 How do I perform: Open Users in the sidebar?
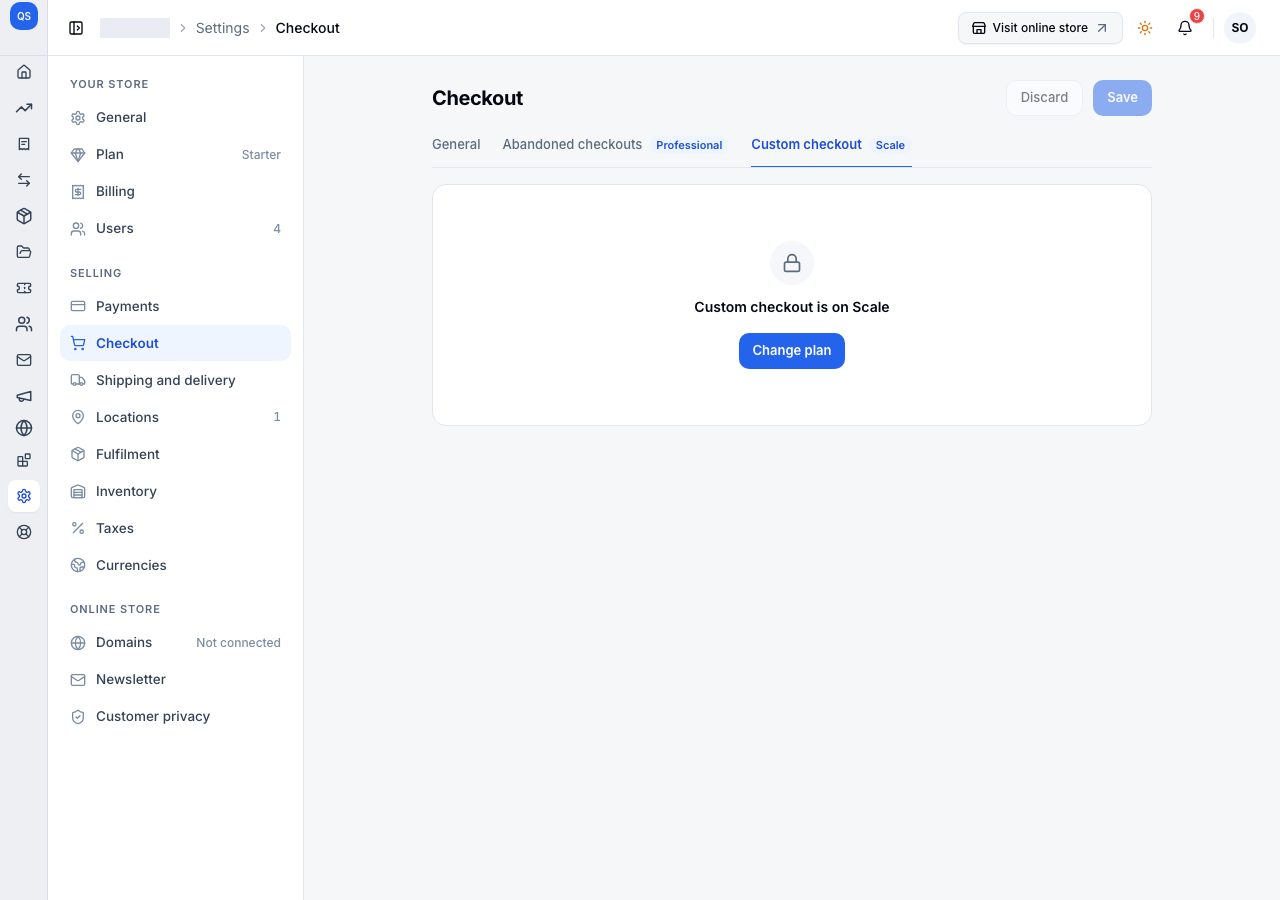[175, 228]
